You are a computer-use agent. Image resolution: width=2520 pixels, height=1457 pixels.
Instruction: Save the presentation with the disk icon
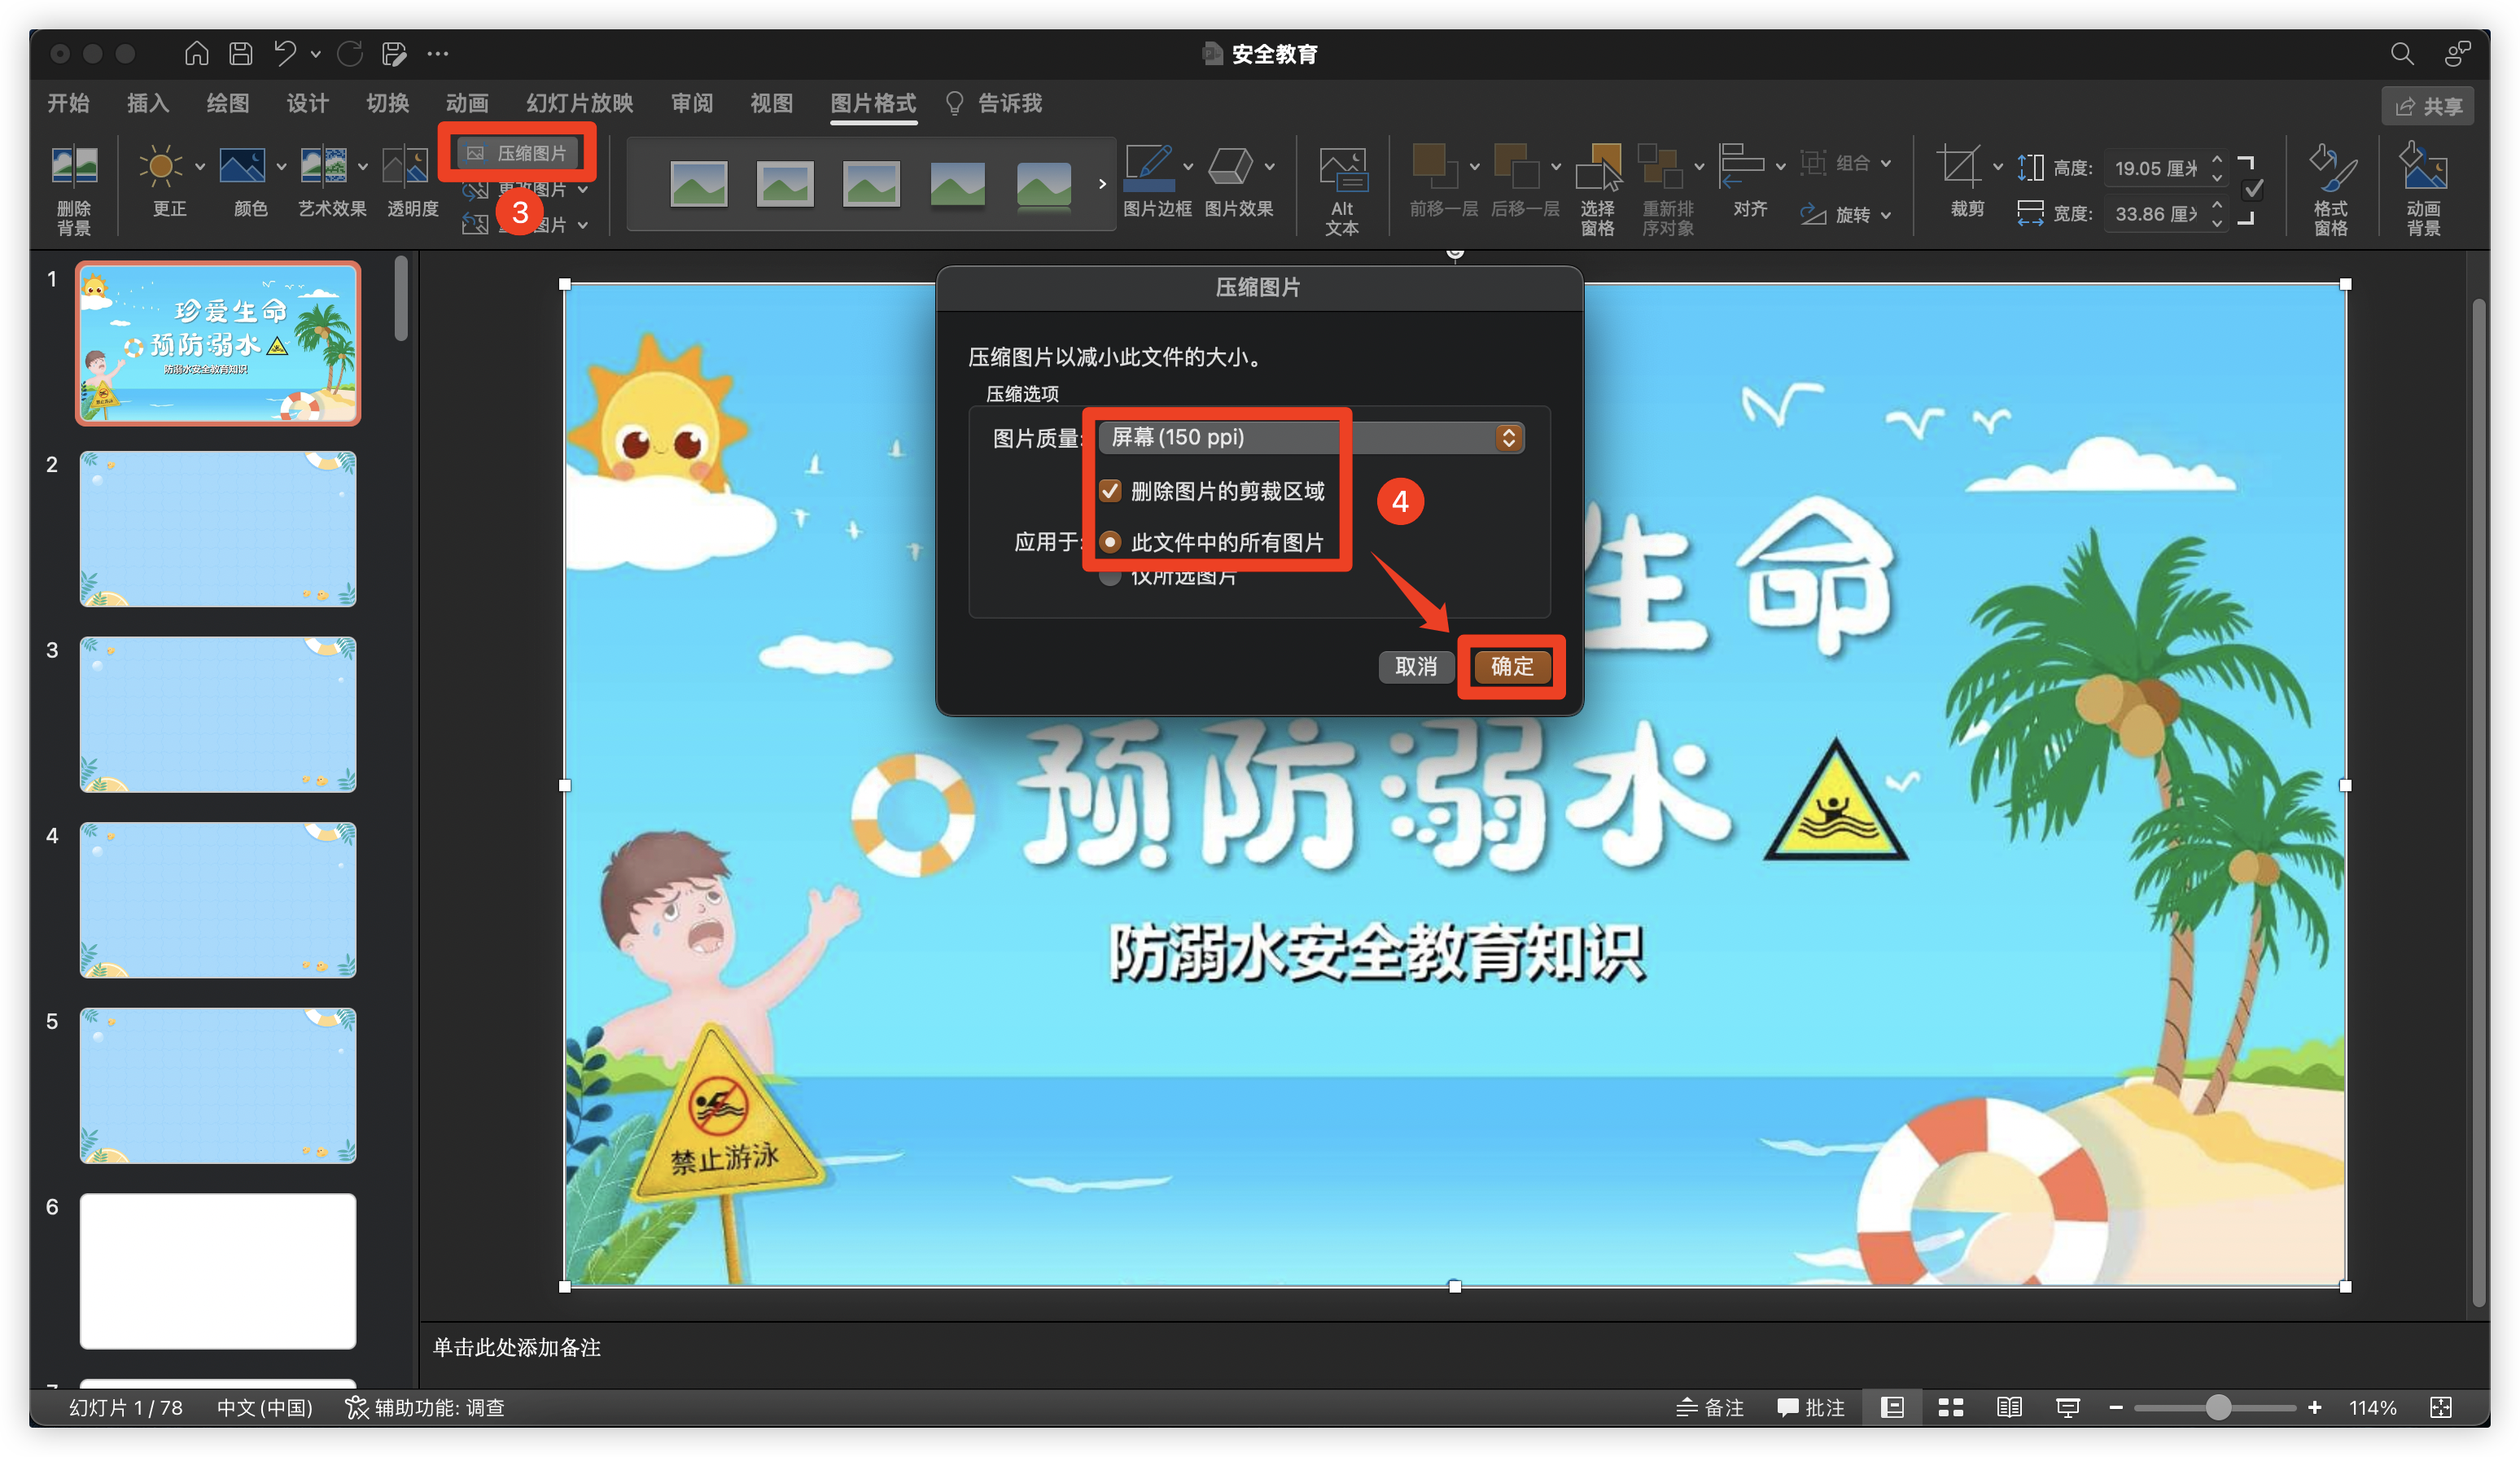click(240, 53)
